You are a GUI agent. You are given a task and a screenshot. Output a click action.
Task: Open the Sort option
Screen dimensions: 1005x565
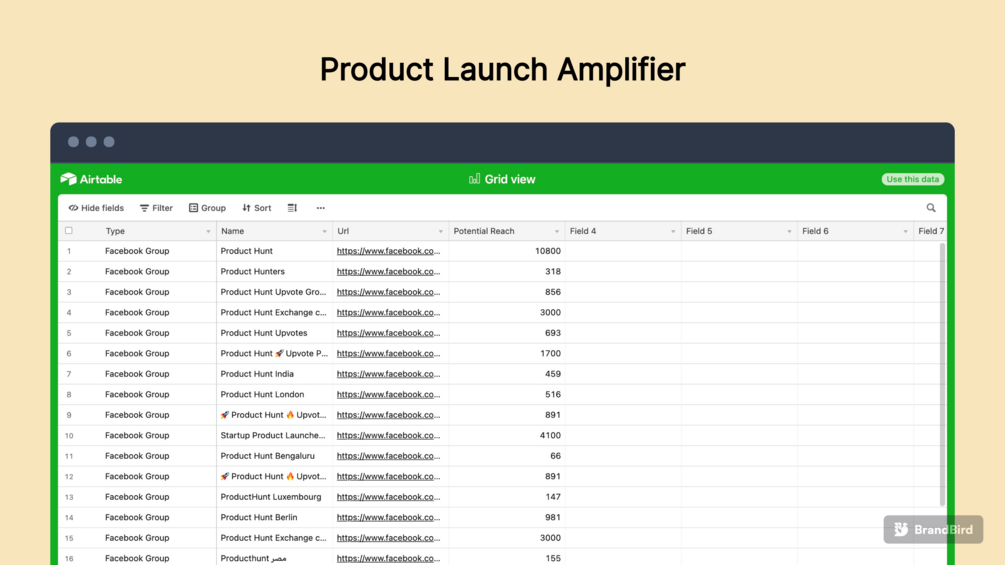point(256,208)
